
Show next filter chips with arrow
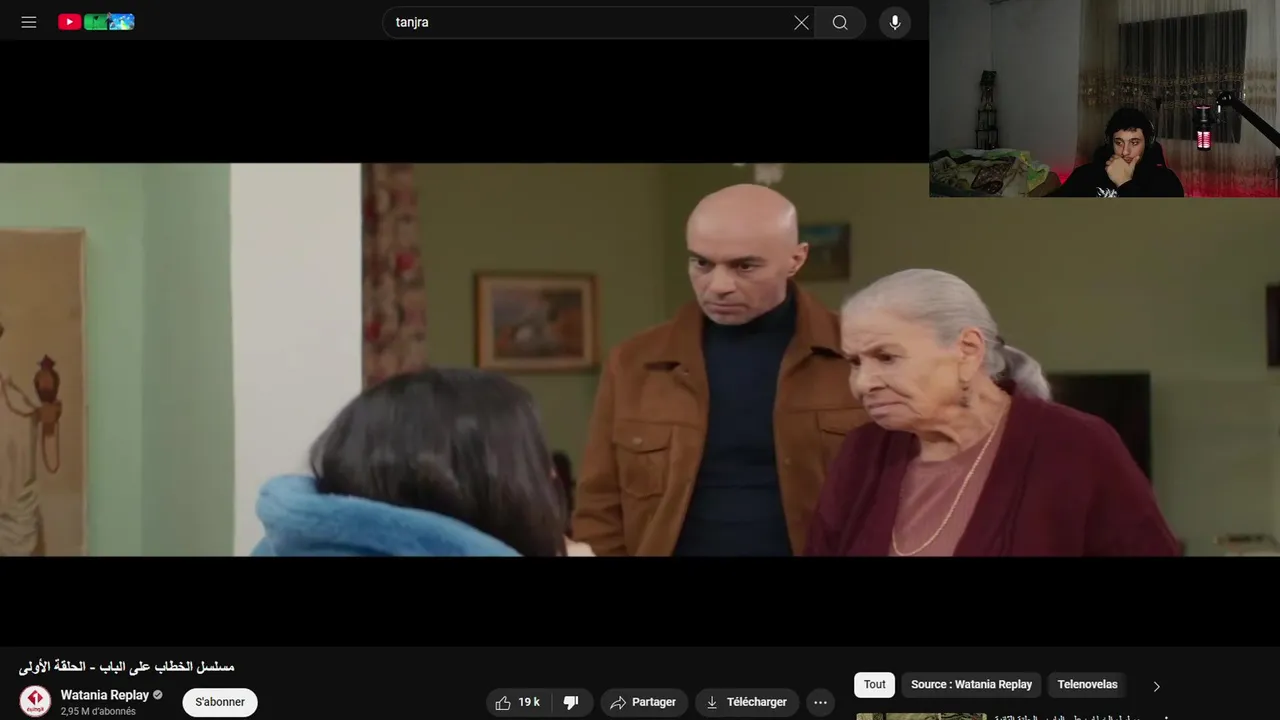point(1157,686)
